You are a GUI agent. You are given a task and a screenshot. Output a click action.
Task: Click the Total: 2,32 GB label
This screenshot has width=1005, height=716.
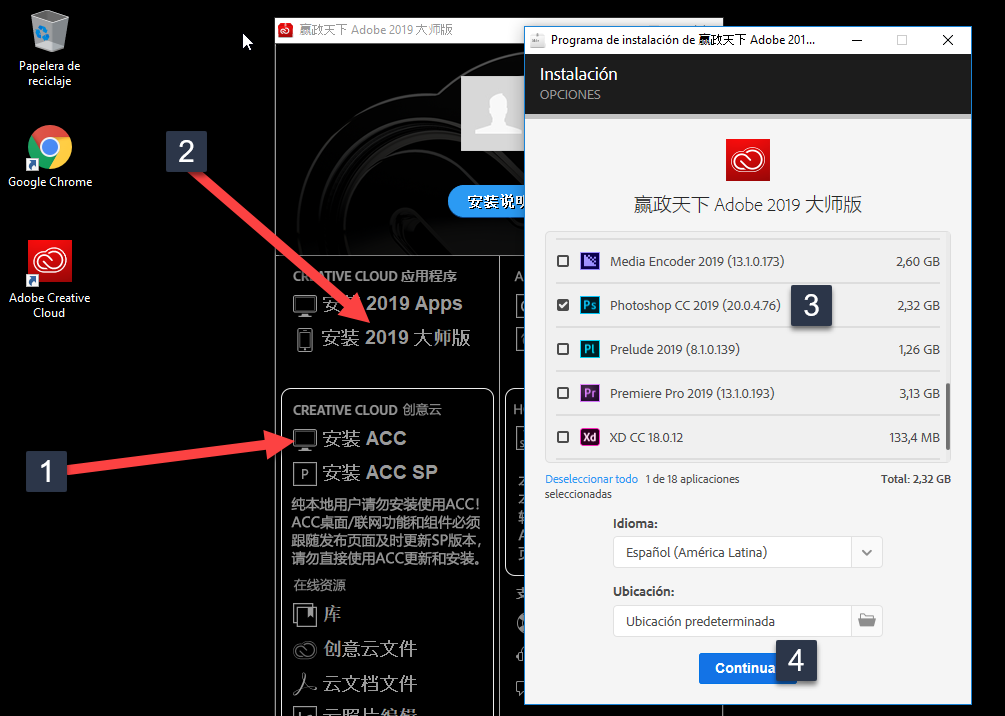916,479
